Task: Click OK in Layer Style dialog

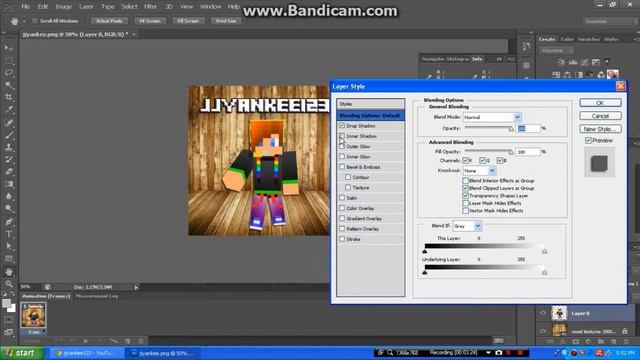Action: (x=600, y=103)
